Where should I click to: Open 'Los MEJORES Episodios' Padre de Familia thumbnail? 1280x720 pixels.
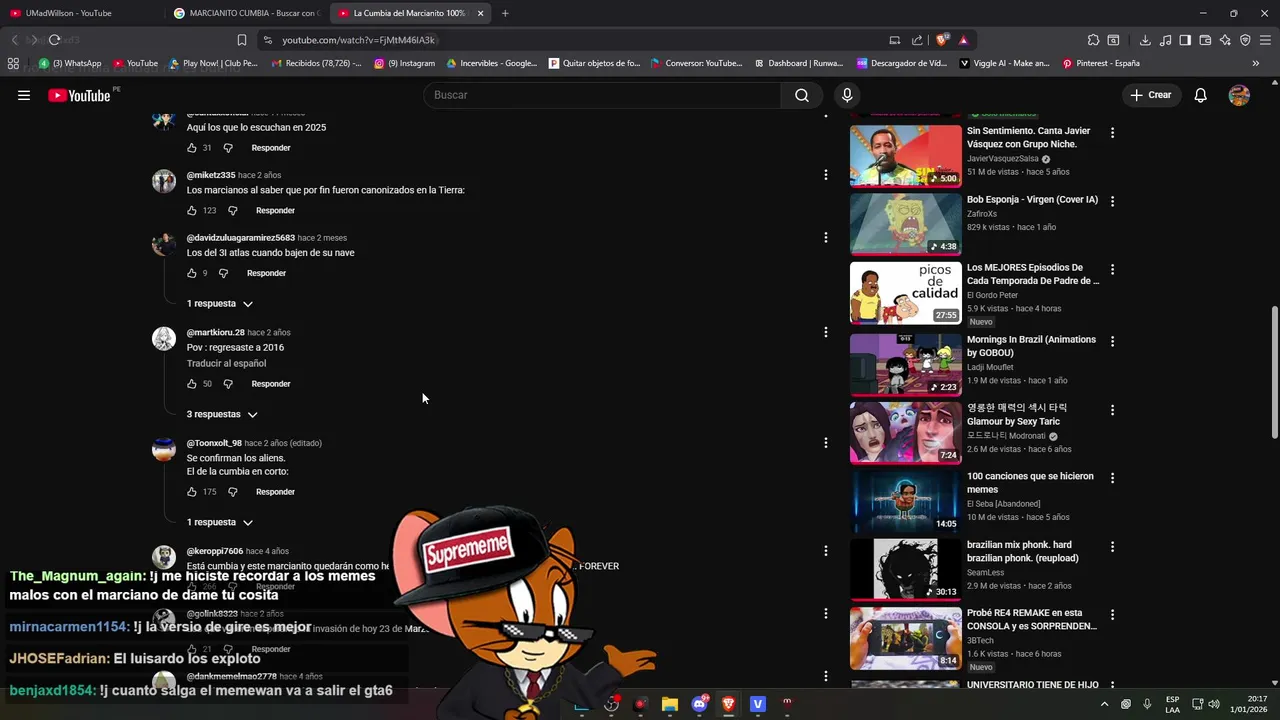[x=905, y=293]
